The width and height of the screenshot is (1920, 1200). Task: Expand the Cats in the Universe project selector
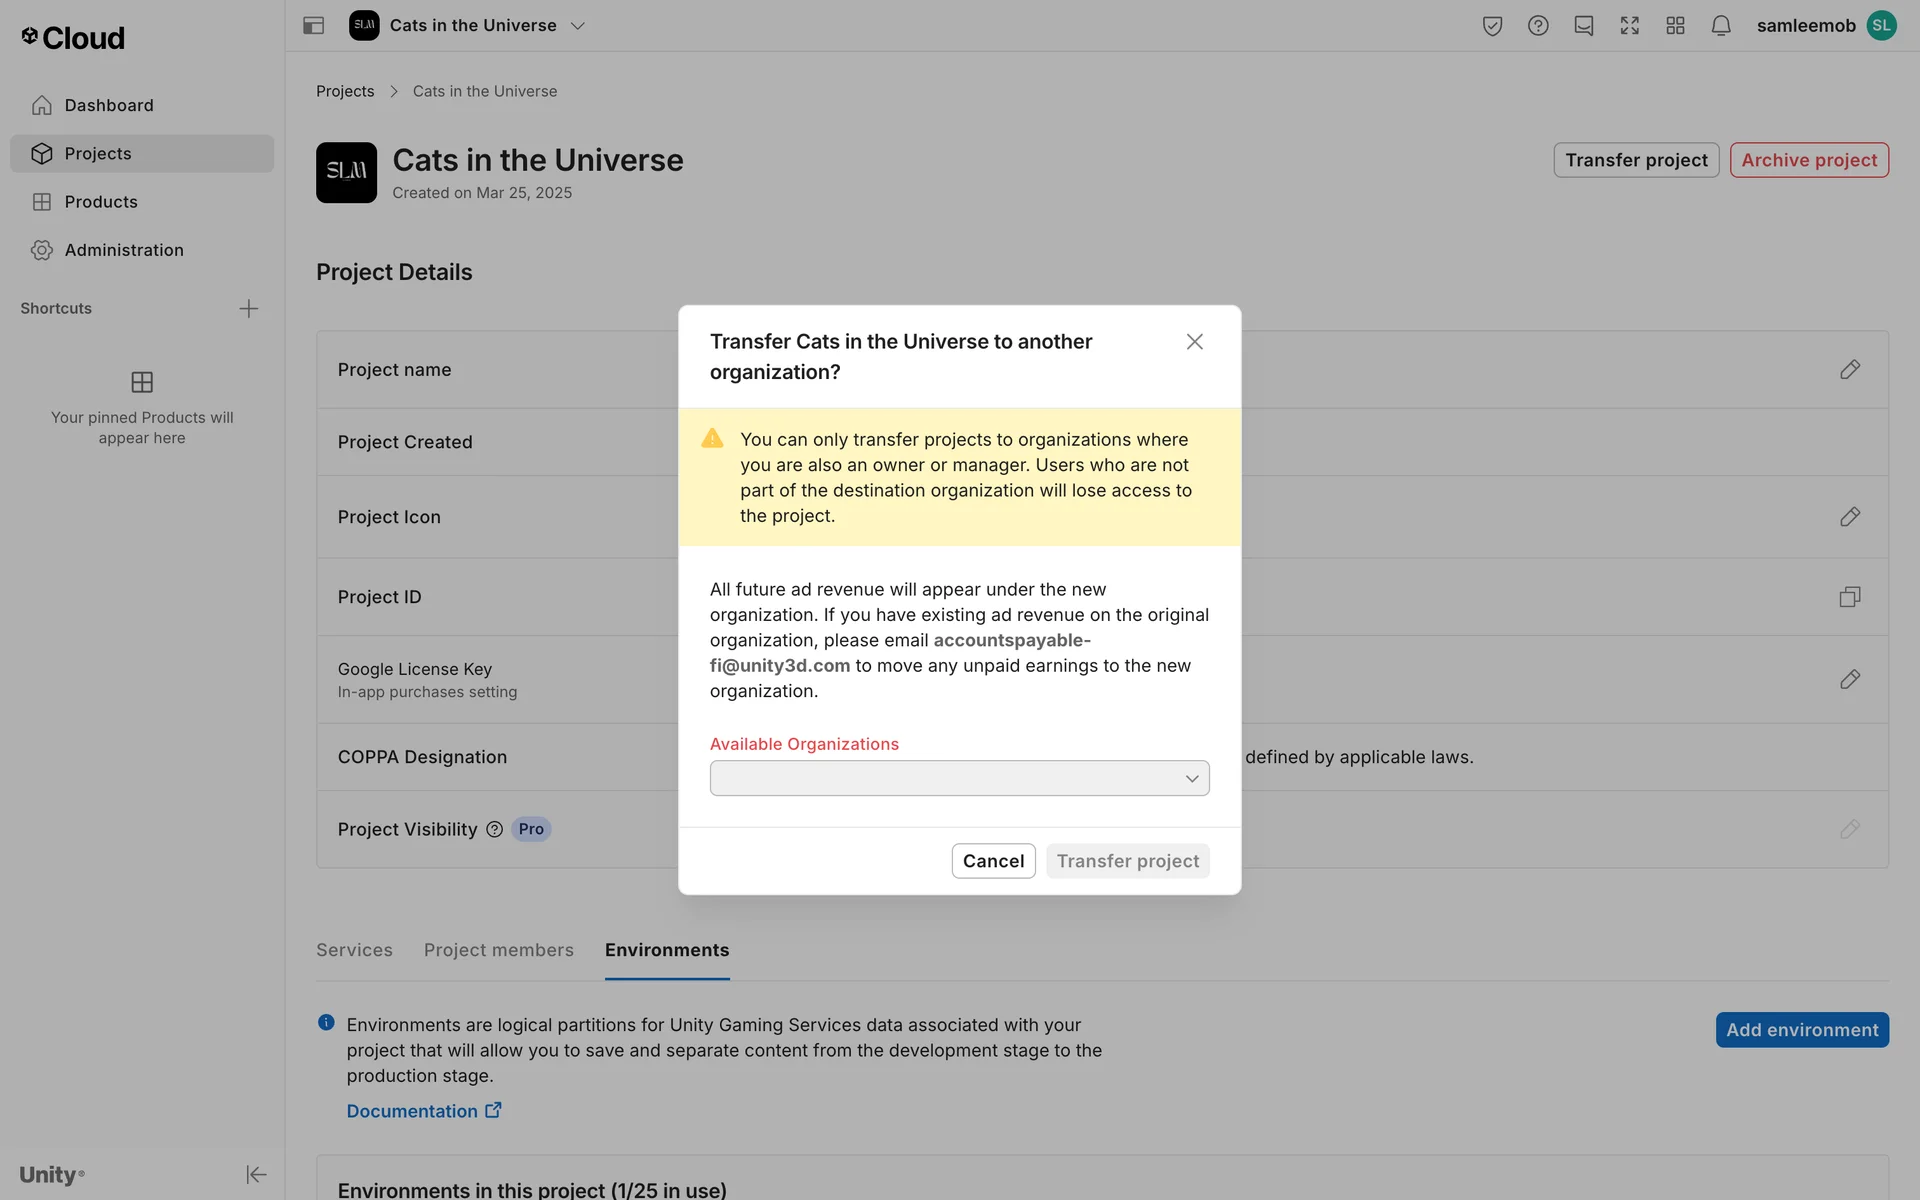tap(578, 26)
